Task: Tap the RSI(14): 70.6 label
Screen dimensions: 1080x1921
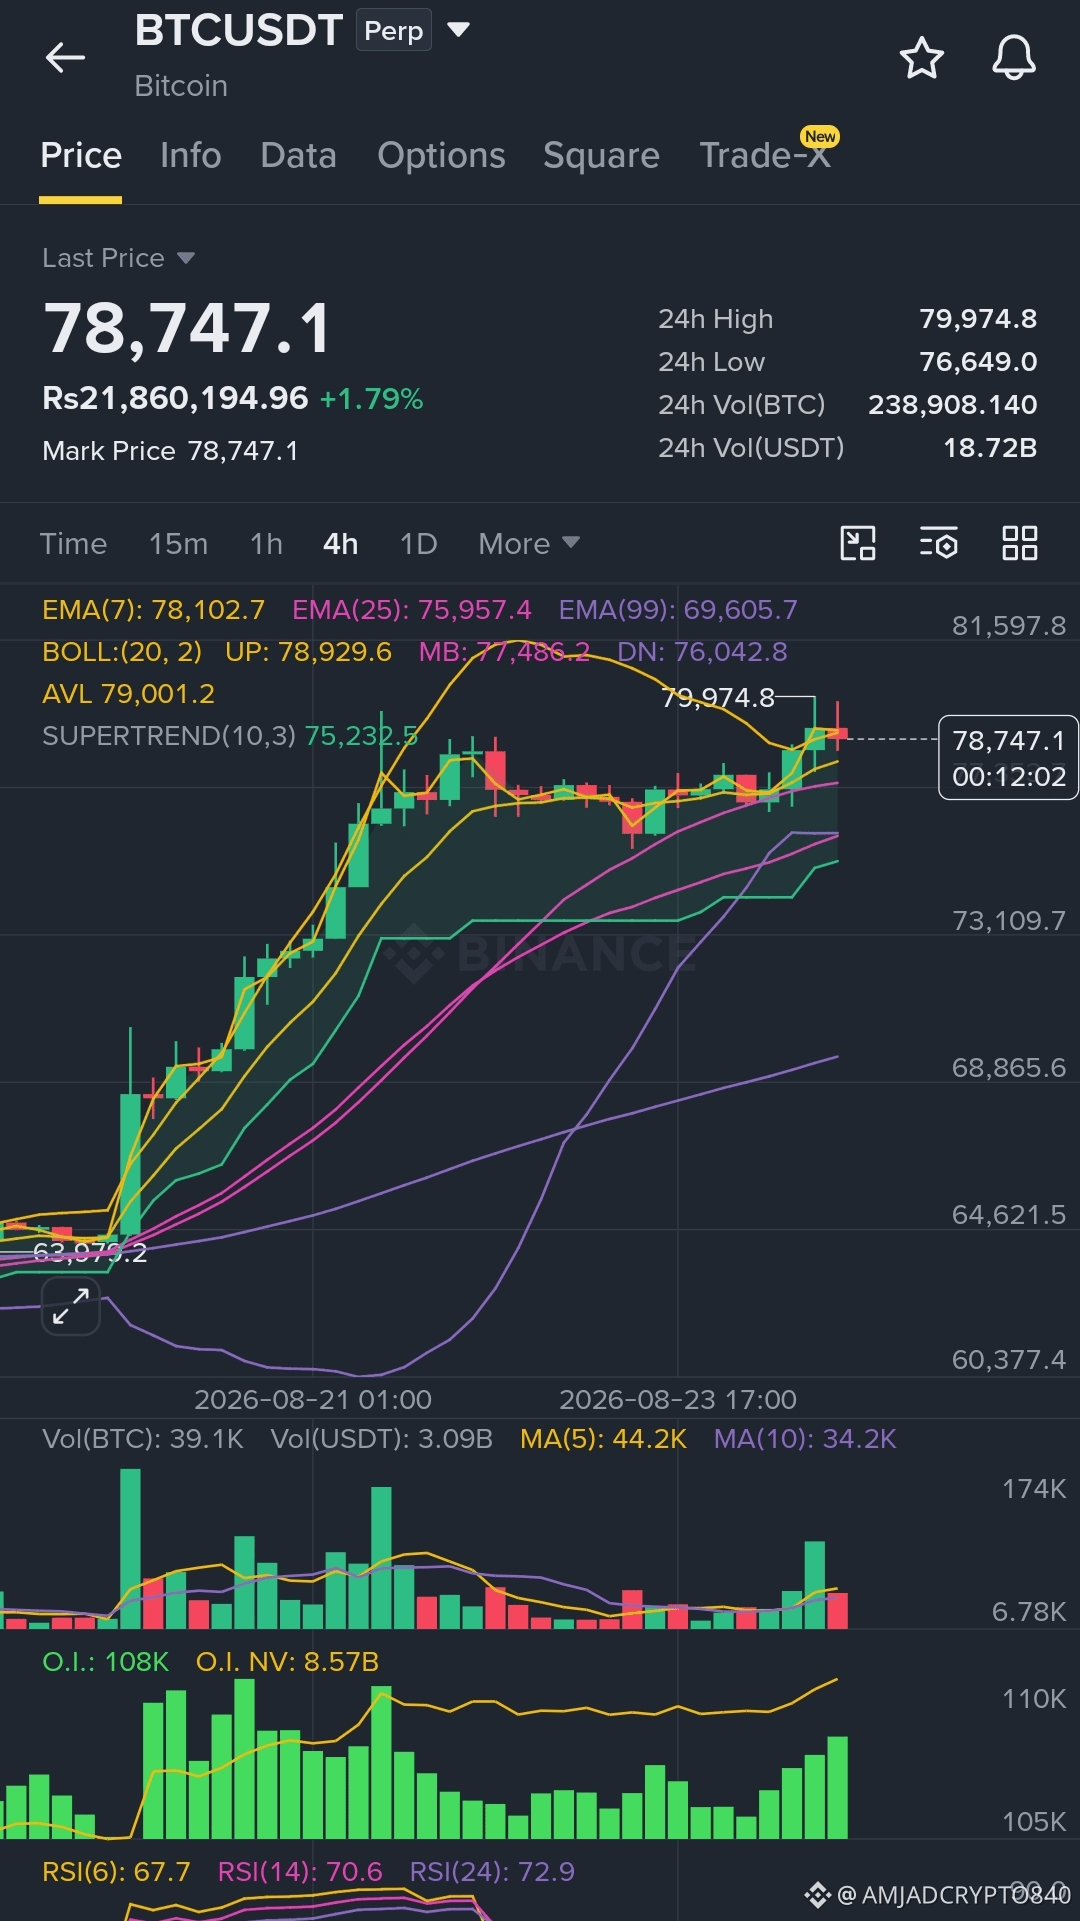Action: pos(300,1871)
